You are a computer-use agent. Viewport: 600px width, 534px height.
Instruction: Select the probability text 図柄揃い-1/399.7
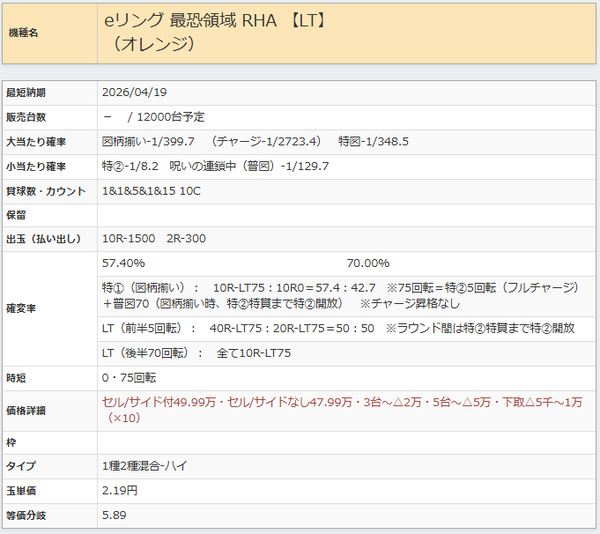coord(148,142)
